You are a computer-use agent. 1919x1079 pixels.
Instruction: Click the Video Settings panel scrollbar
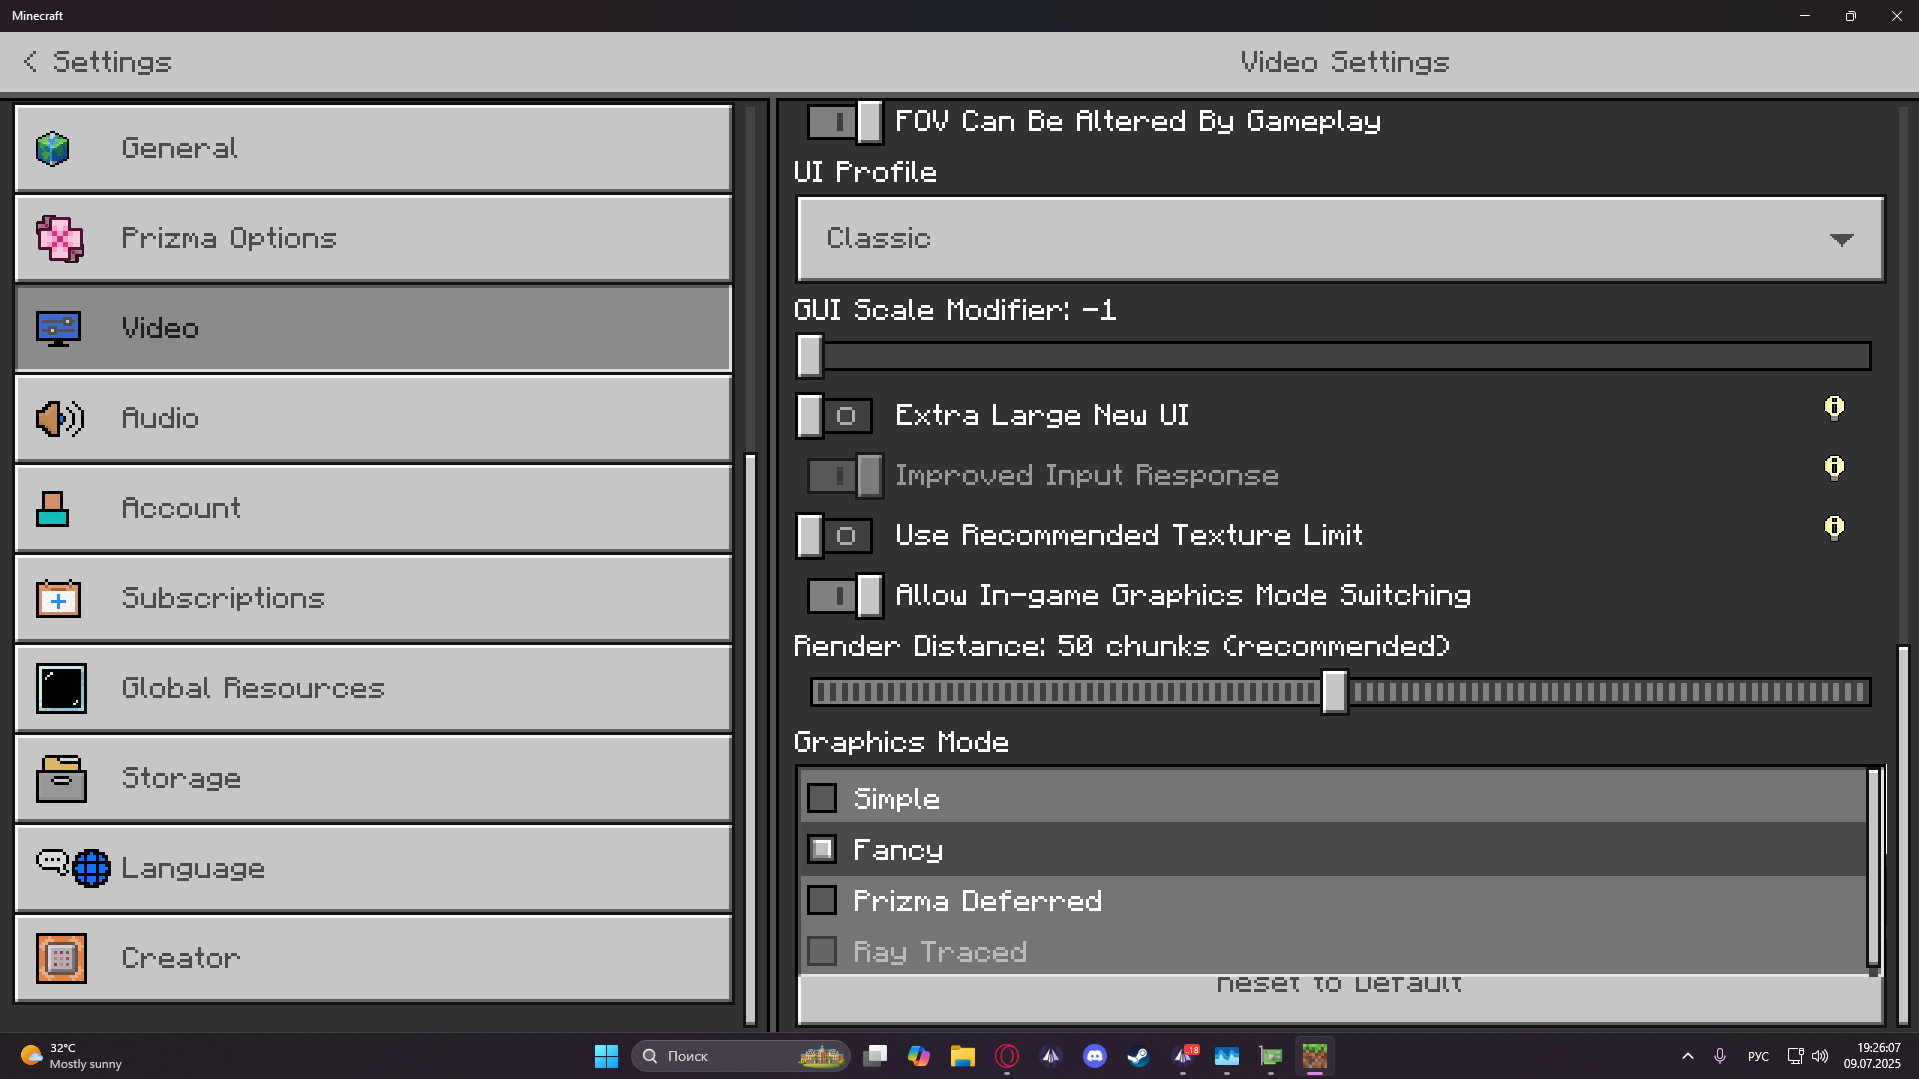click(1903, 834)
